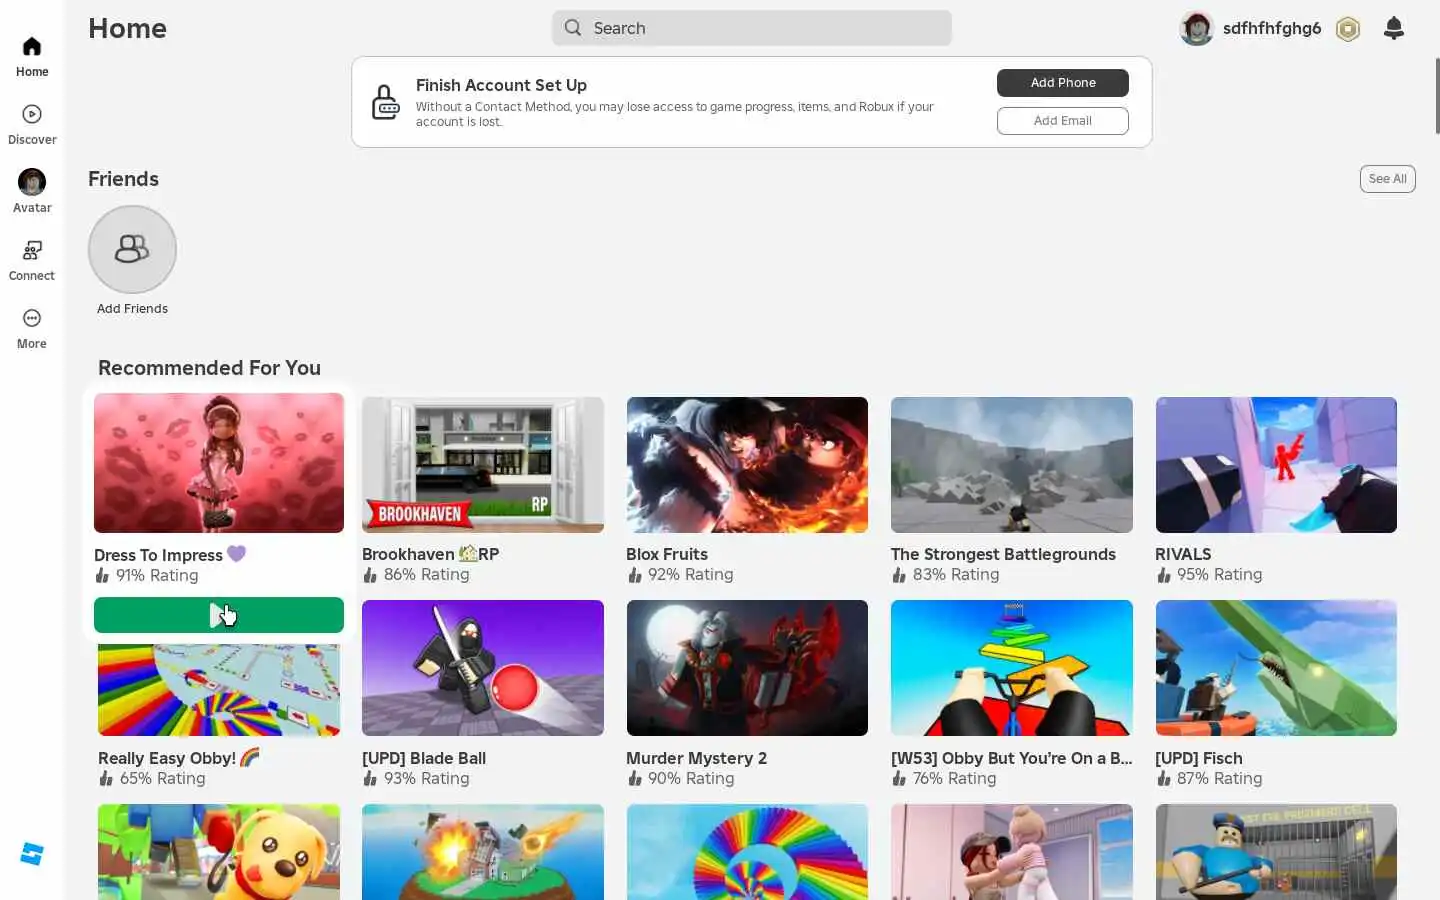Click the [UPD] Fisch title

[x=1199, y=758]
